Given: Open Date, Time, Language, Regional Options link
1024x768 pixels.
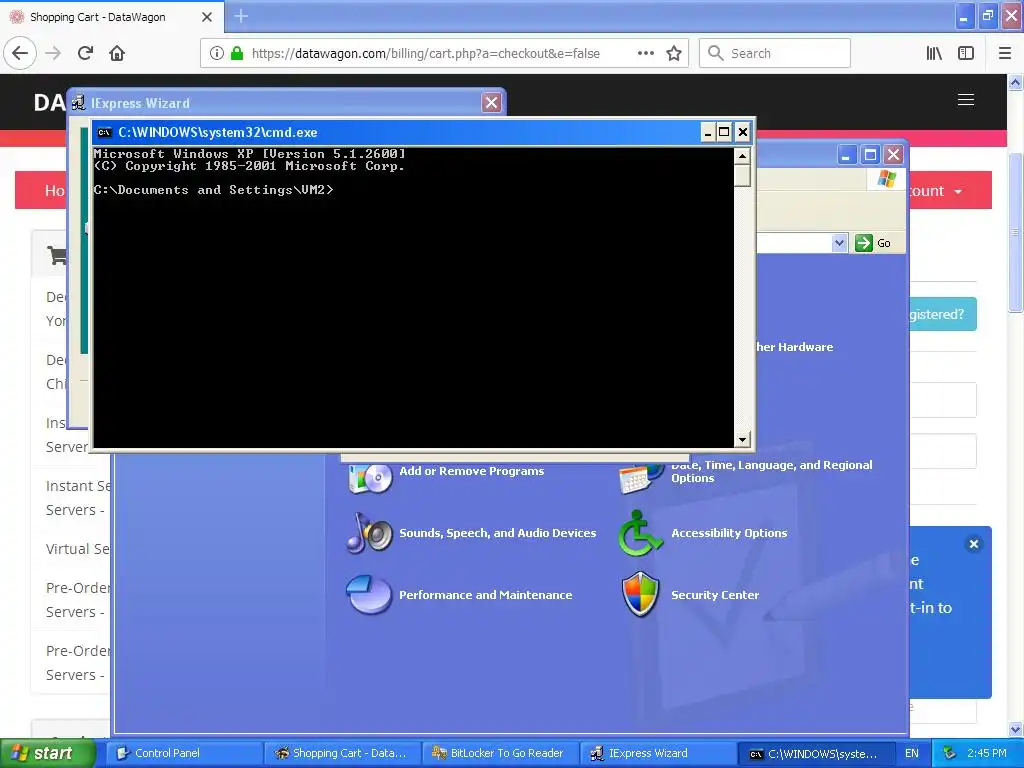Looking at the screenshot, I should 772,471.
